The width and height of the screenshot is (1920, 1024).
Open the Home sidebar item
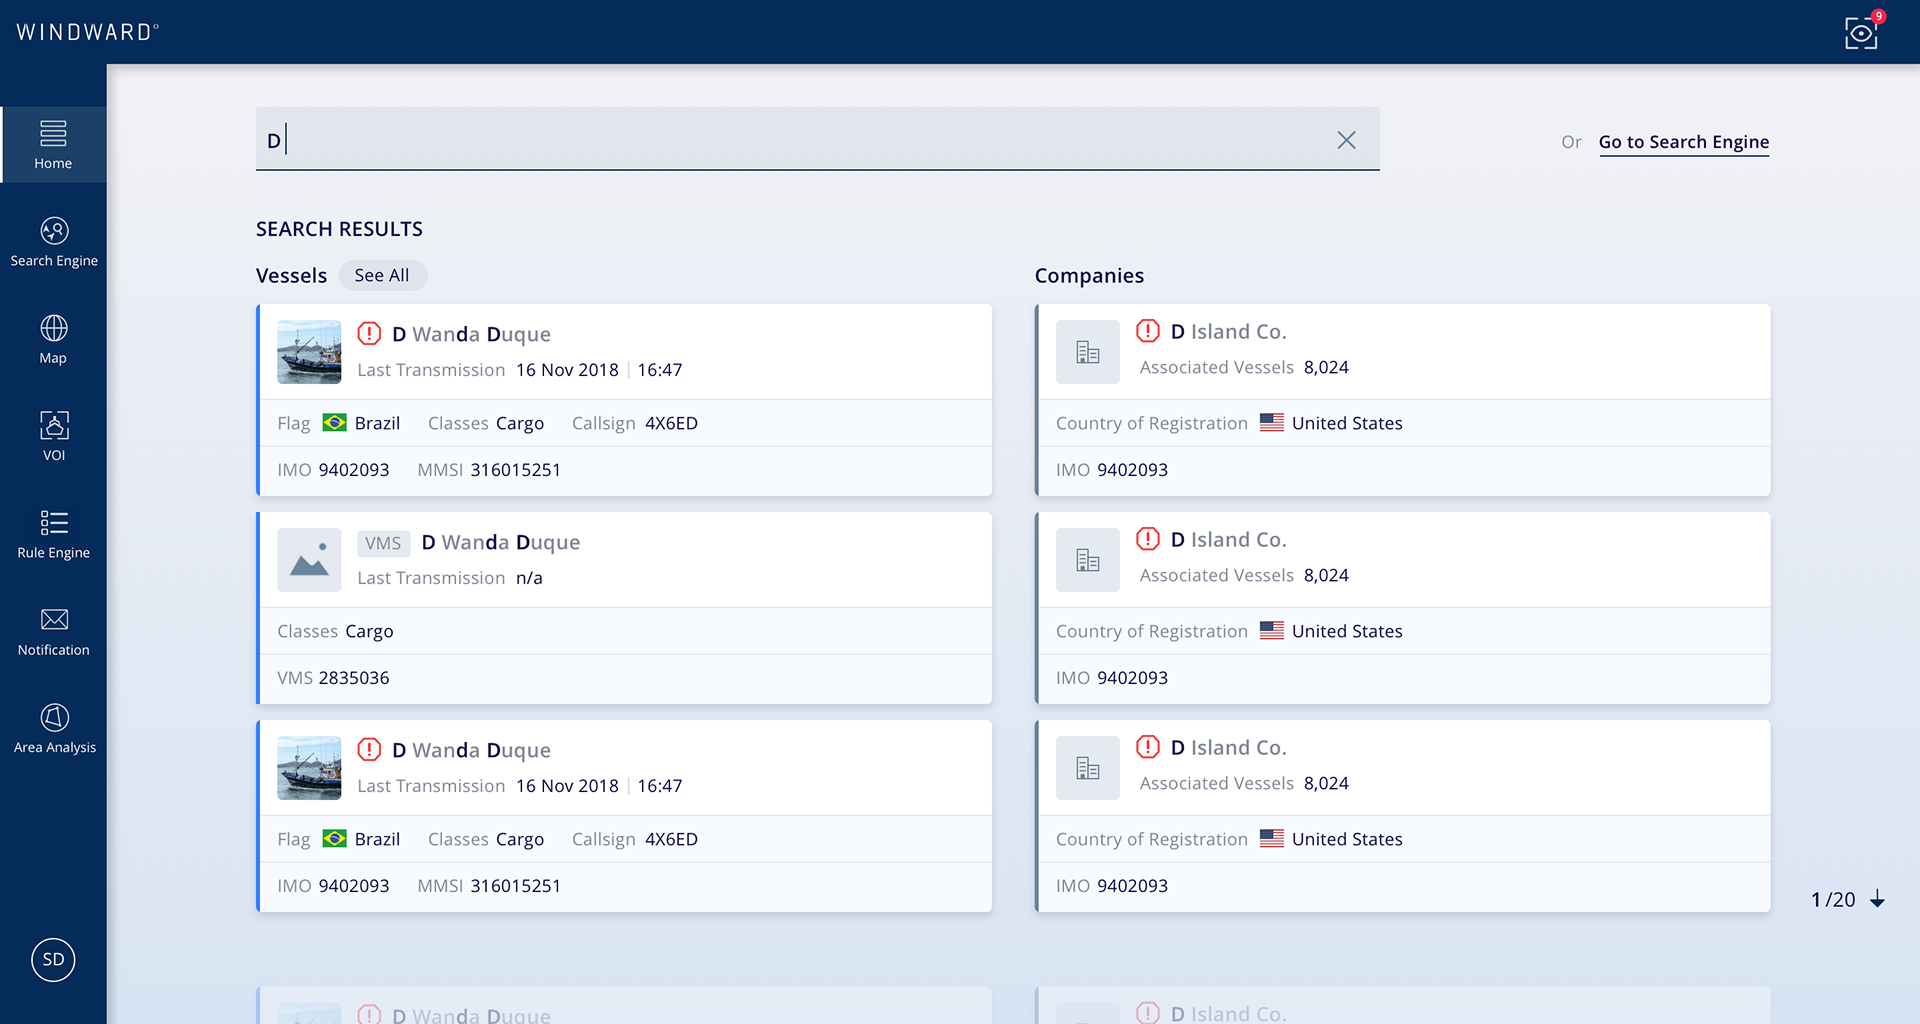click(x=53, y=145)
